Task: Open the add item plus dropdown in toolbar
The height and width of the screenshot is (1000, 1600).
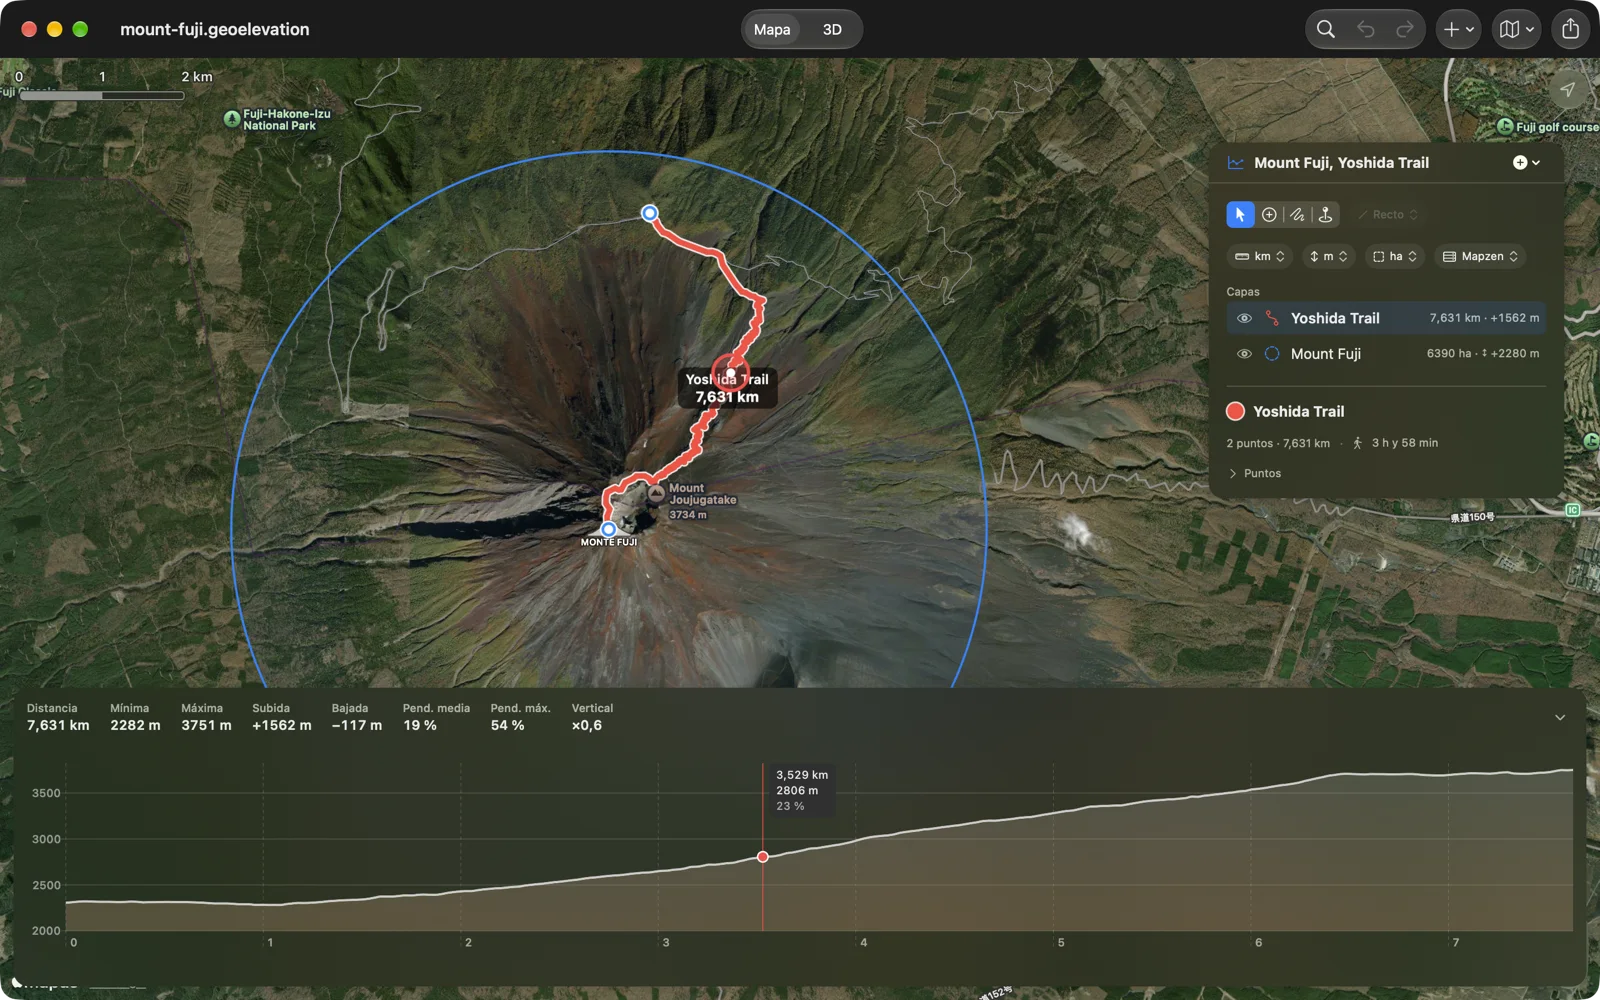Action: 1459,29
